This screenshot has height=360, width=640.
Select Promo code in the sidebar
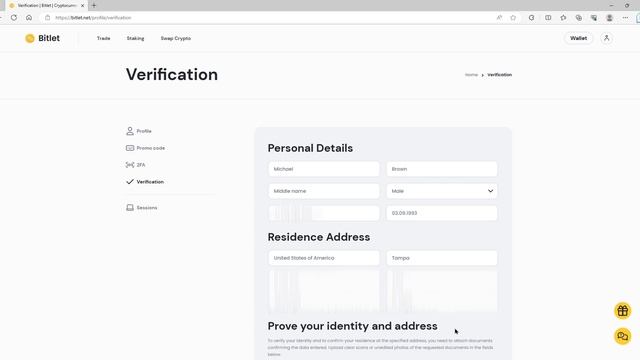pyautogui.click(x=145, y=148)
